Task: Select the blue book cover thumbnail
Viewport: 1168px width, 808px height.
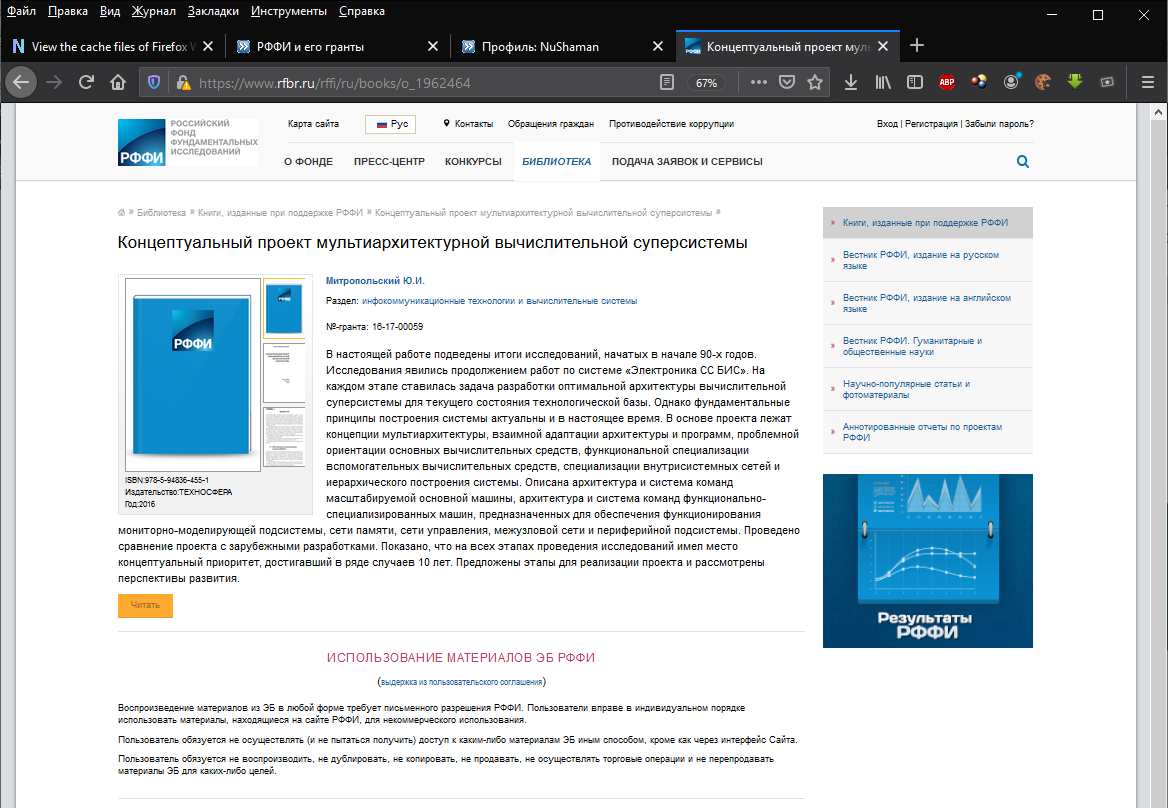Action: [284, 308]
